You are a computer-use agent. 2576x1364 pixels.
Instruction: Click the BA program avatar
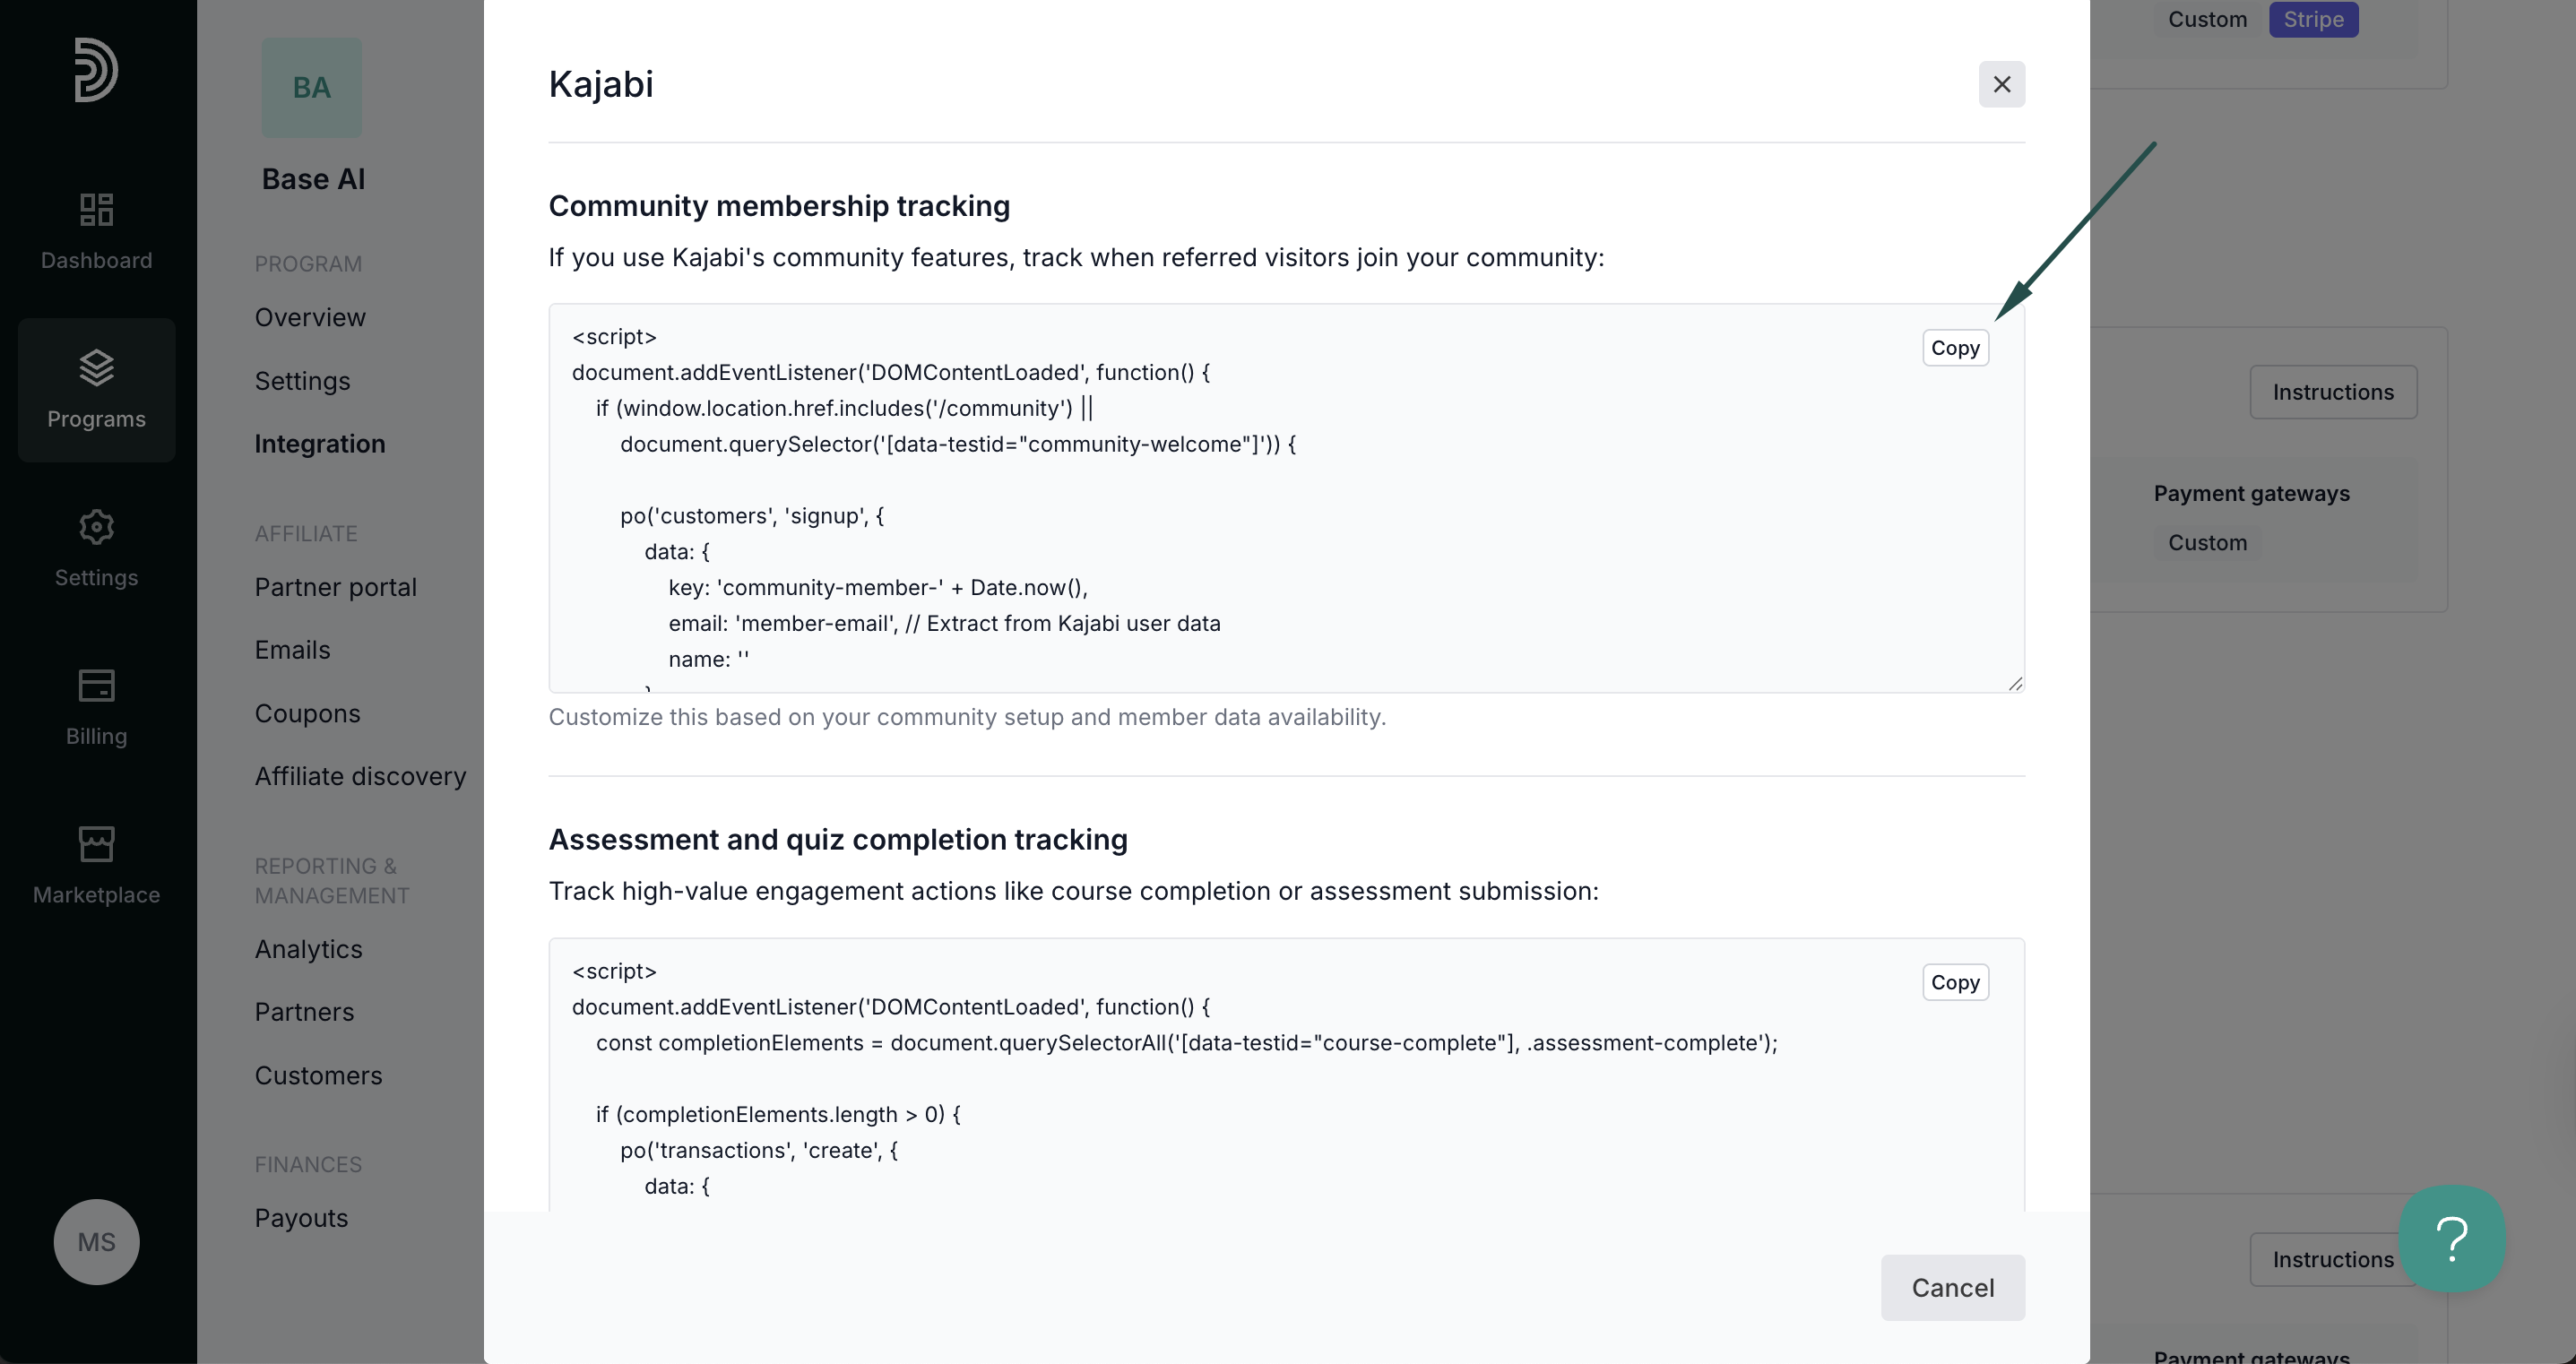312,88
